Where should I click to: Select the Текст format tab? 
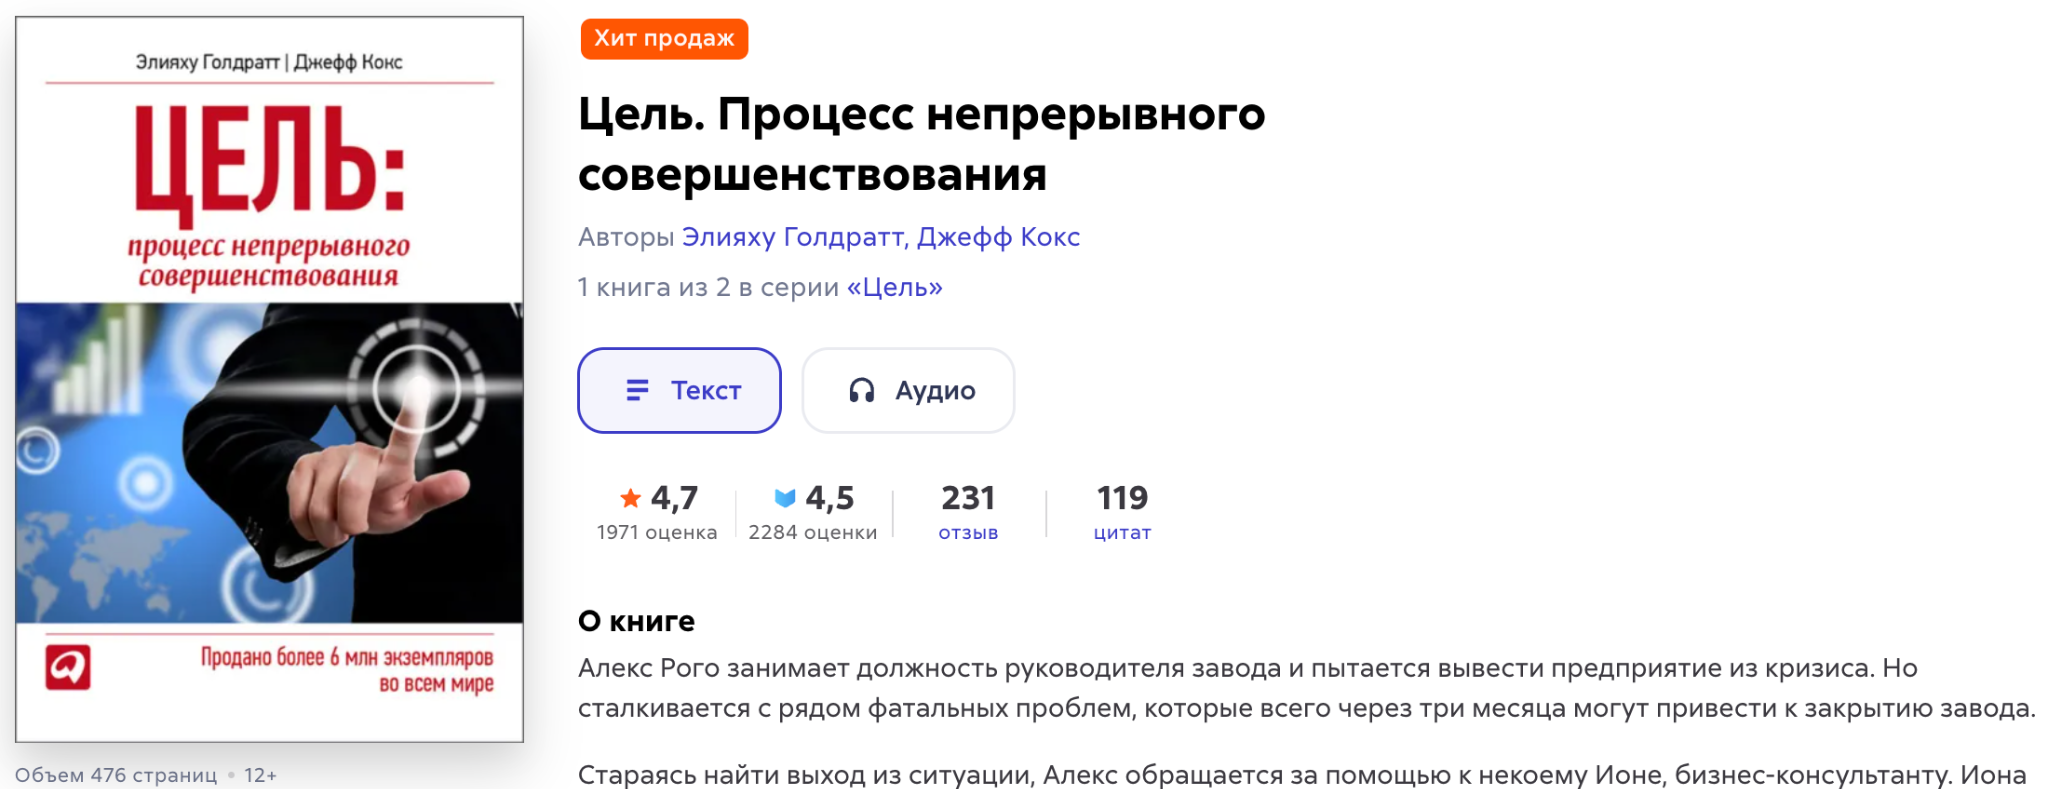click(x=679, y=390)
